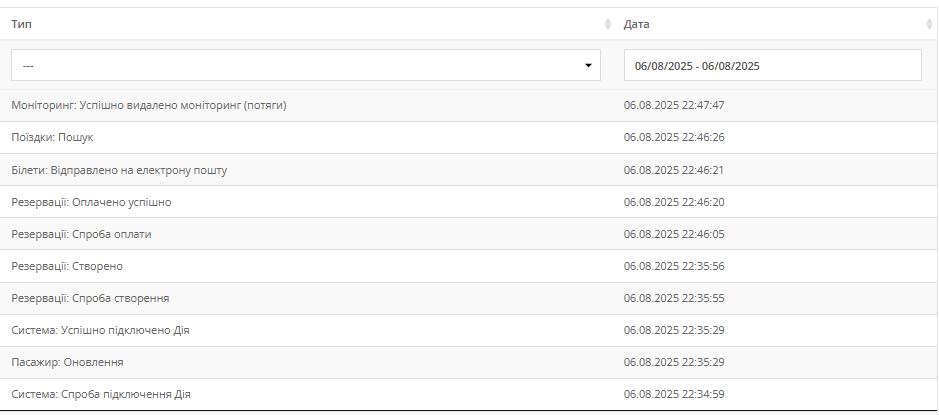Select 'Система: Спроба підключення Дія' row
This screenshot has width=939, height=415.
(101, 394)
